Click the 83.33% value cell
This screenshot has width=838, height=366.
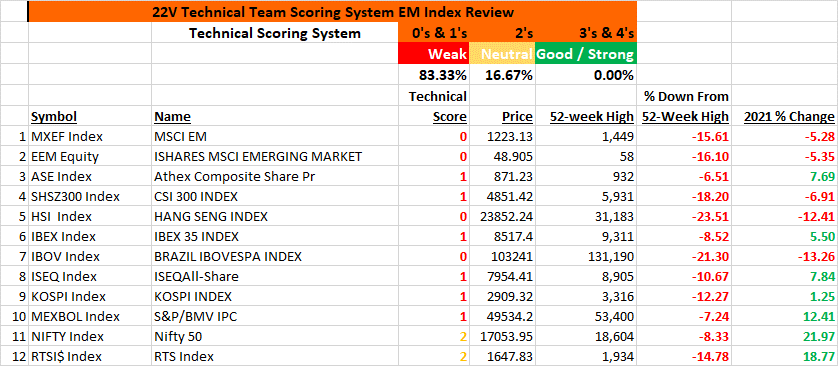point(434,75)
